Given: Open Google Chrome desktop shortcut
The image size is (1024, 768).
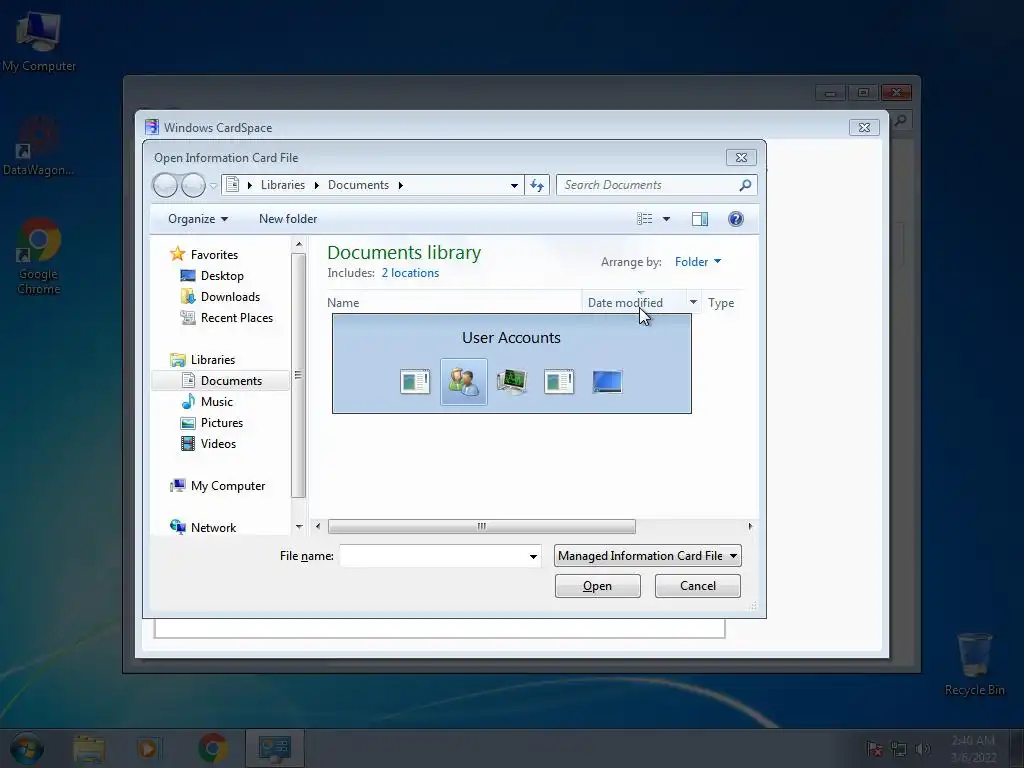Looking at the screenshot, I should coord(39,257).
